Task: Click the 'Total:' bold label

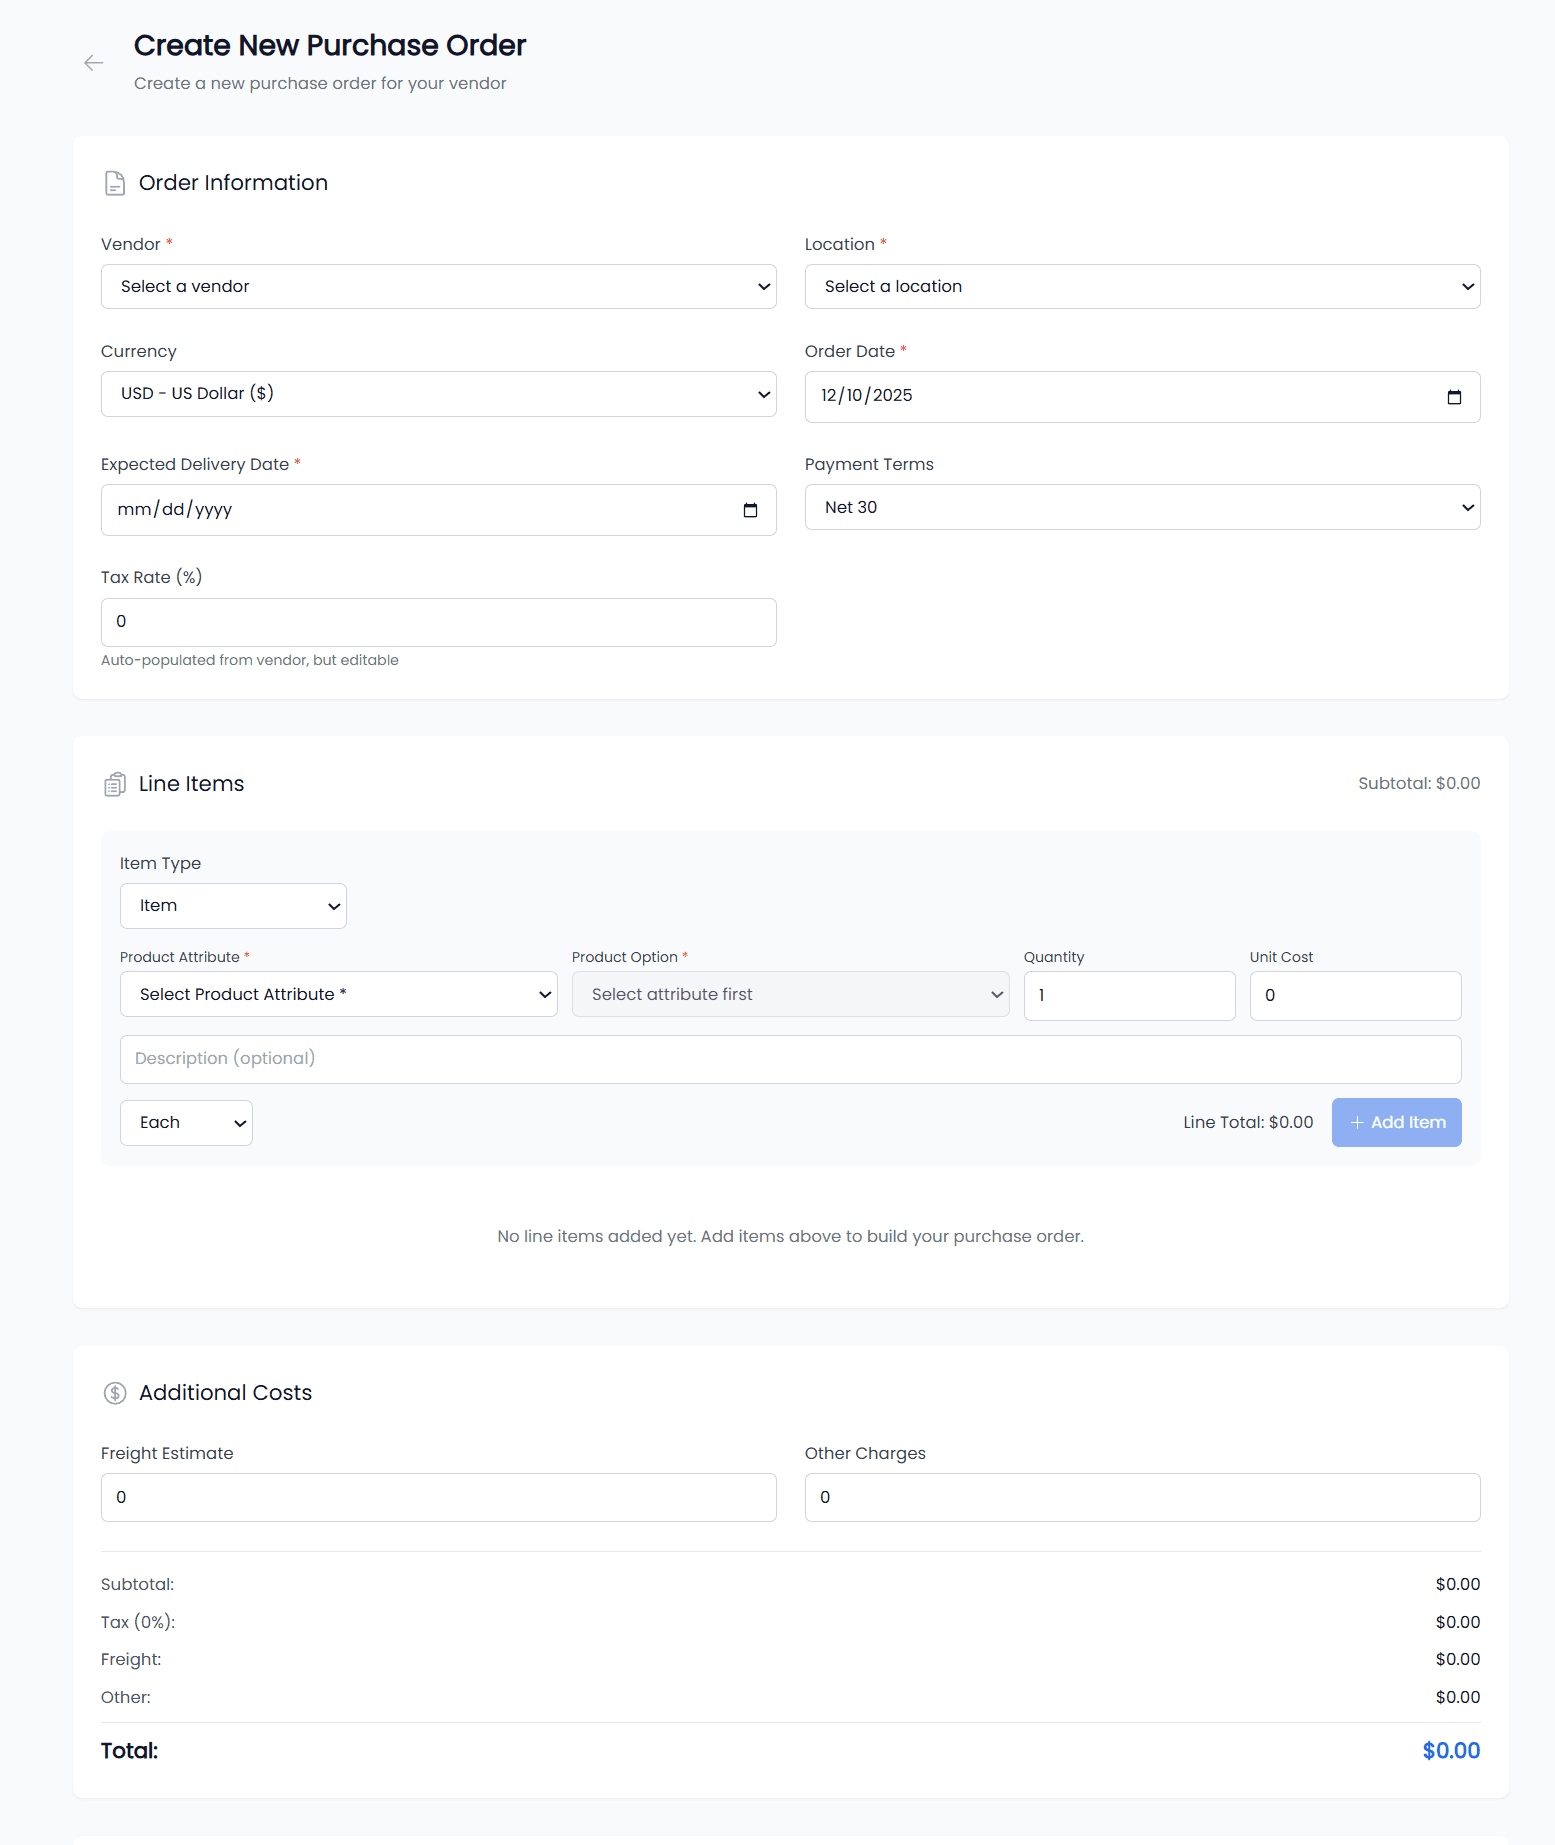Action: pos(130,1751)
